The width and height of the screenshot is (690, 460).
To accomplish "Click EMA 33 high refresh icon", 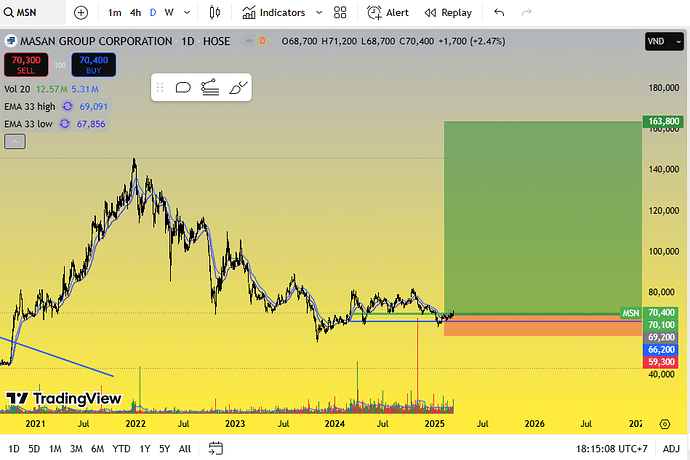I will click(67, 107).
